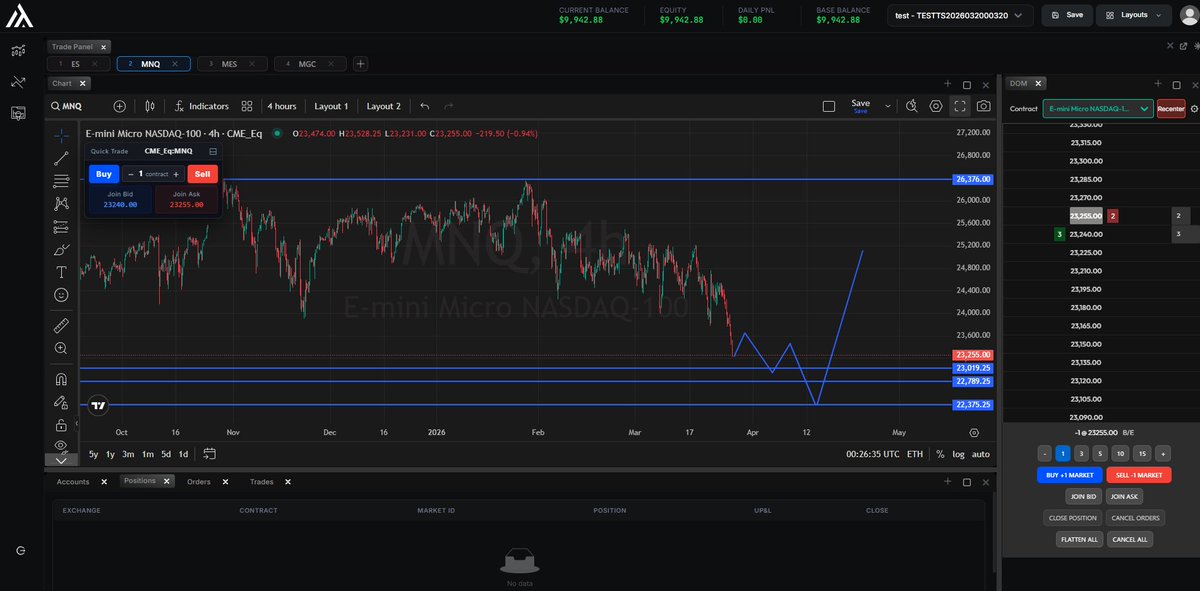Open the Indicators dialog
The height and width of the screenshot is (591, 1200).
(202, 106)
